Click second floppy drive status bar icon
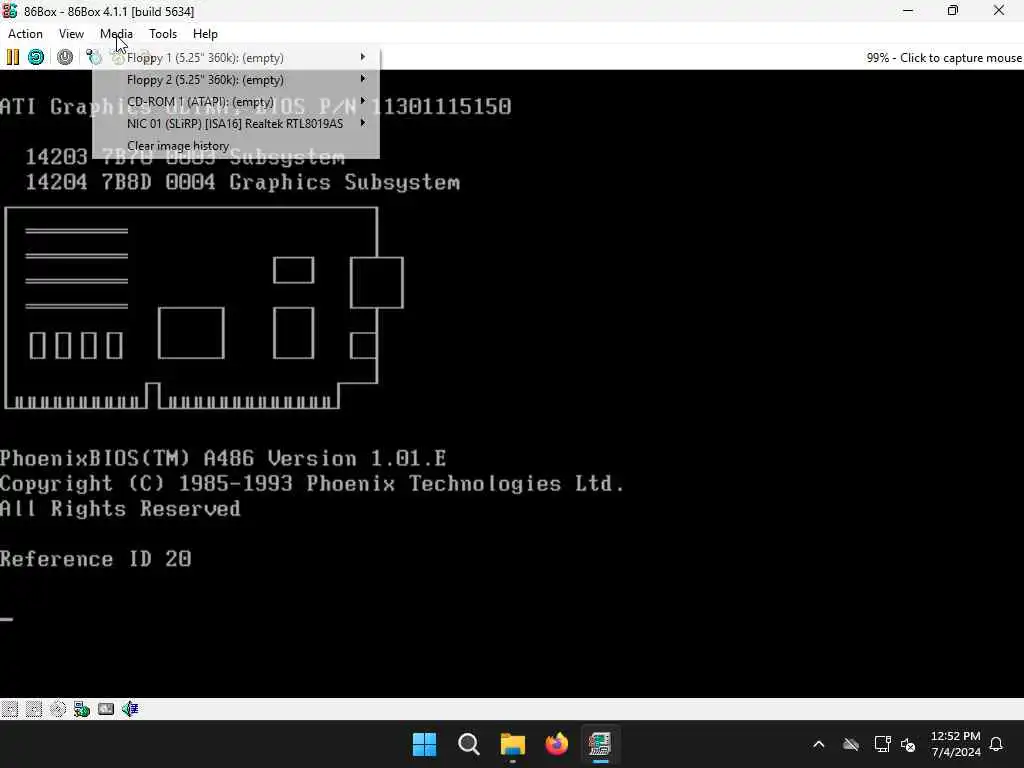 (33, 709)
